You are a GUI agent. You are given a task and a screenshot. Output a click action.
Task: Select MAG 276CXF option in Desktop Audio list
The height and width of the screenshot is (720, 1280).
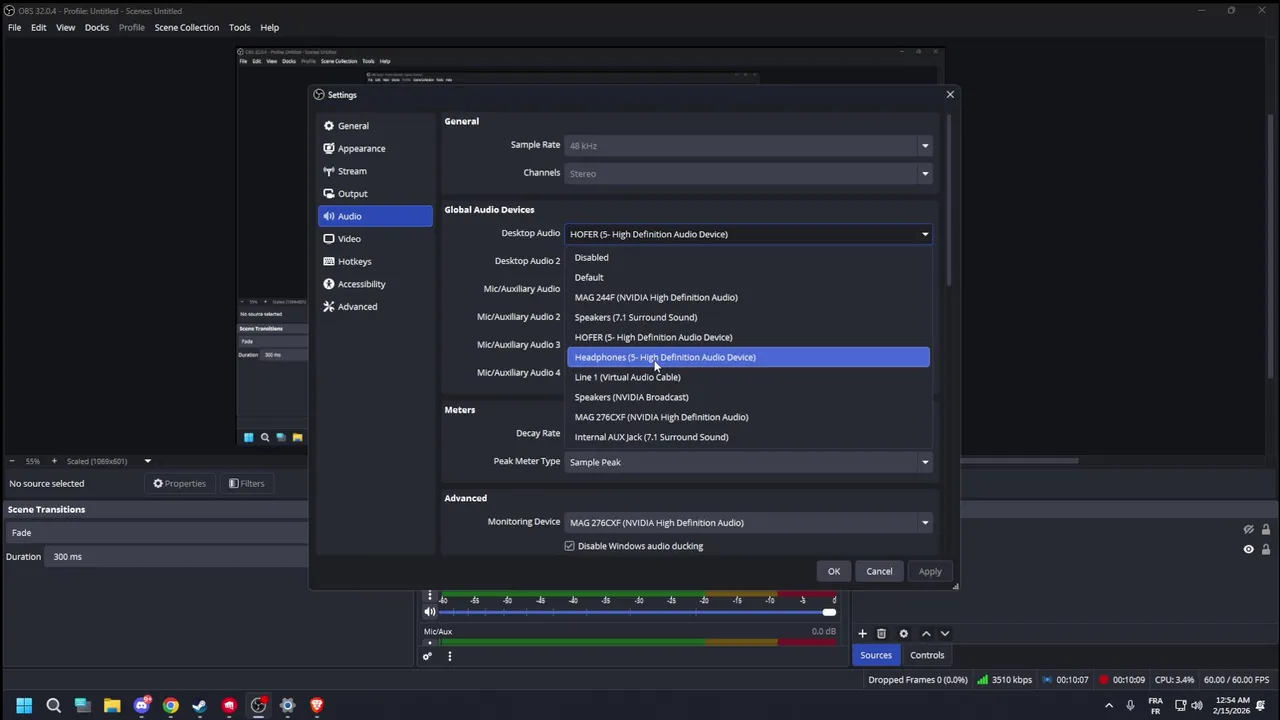[748, 417]
